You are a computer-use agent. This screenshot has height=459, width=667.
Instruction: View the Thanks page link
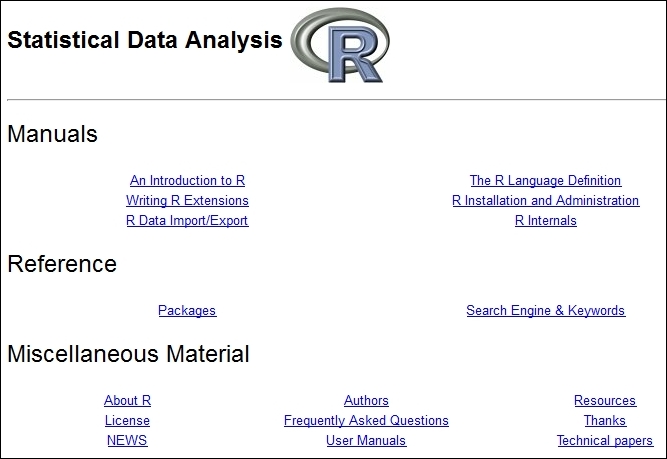(605, 420)
